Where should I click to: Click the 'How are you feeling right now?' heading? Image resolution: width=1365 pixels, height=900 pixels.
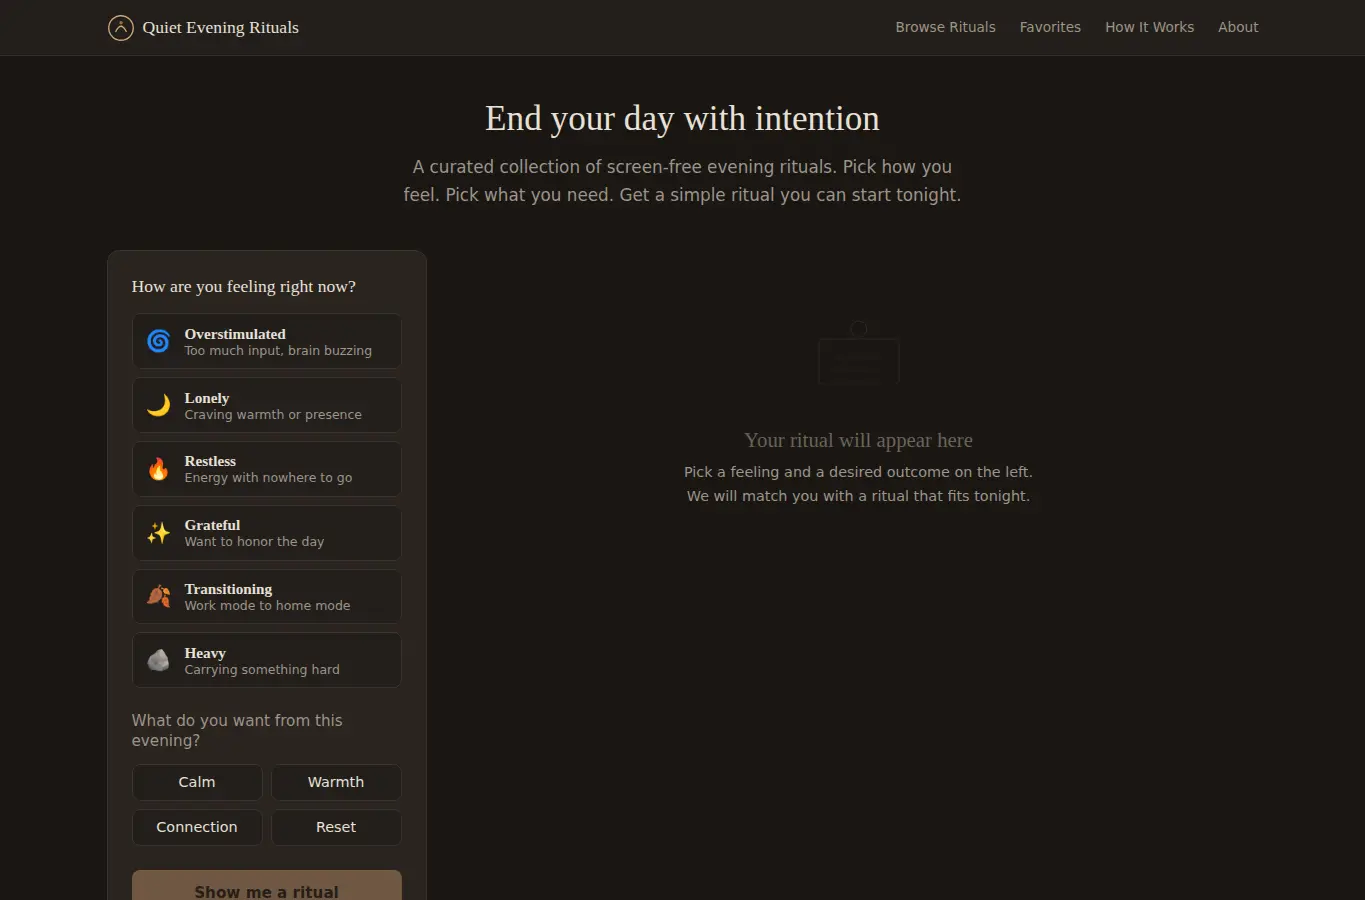pos(244,287)
